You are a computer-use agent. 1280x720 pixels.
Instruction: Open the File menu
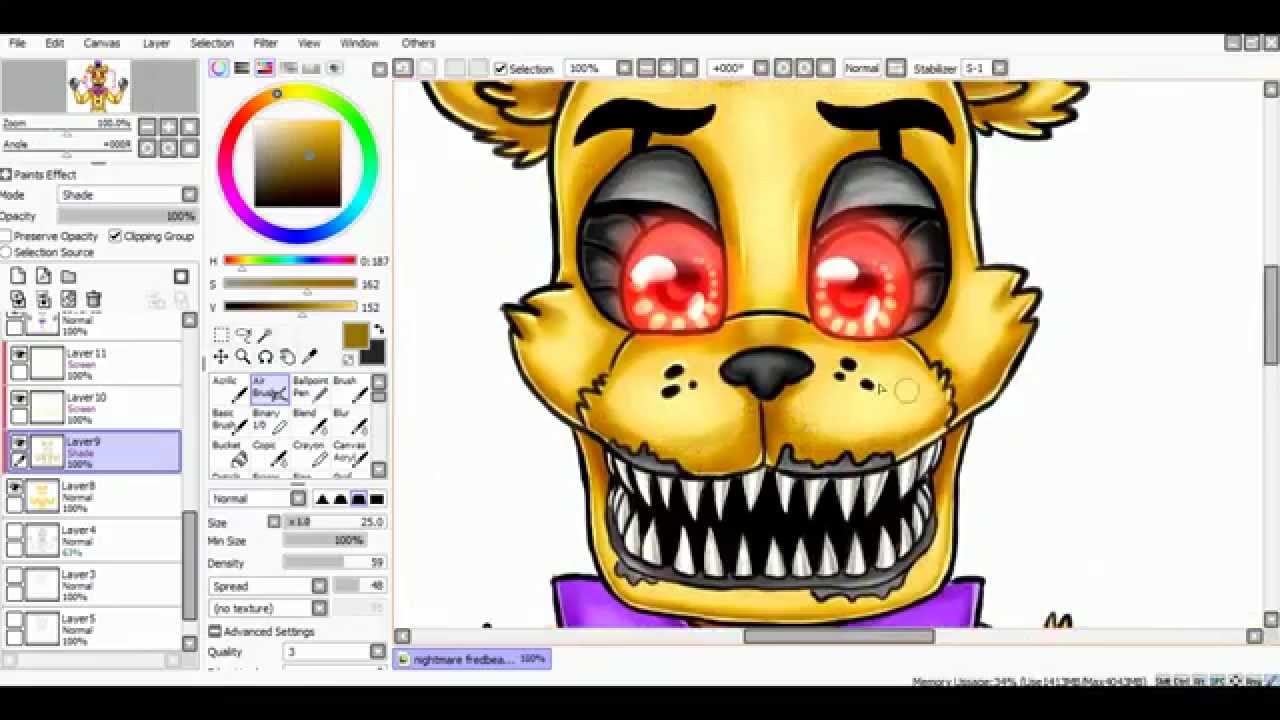click(17, 43)
